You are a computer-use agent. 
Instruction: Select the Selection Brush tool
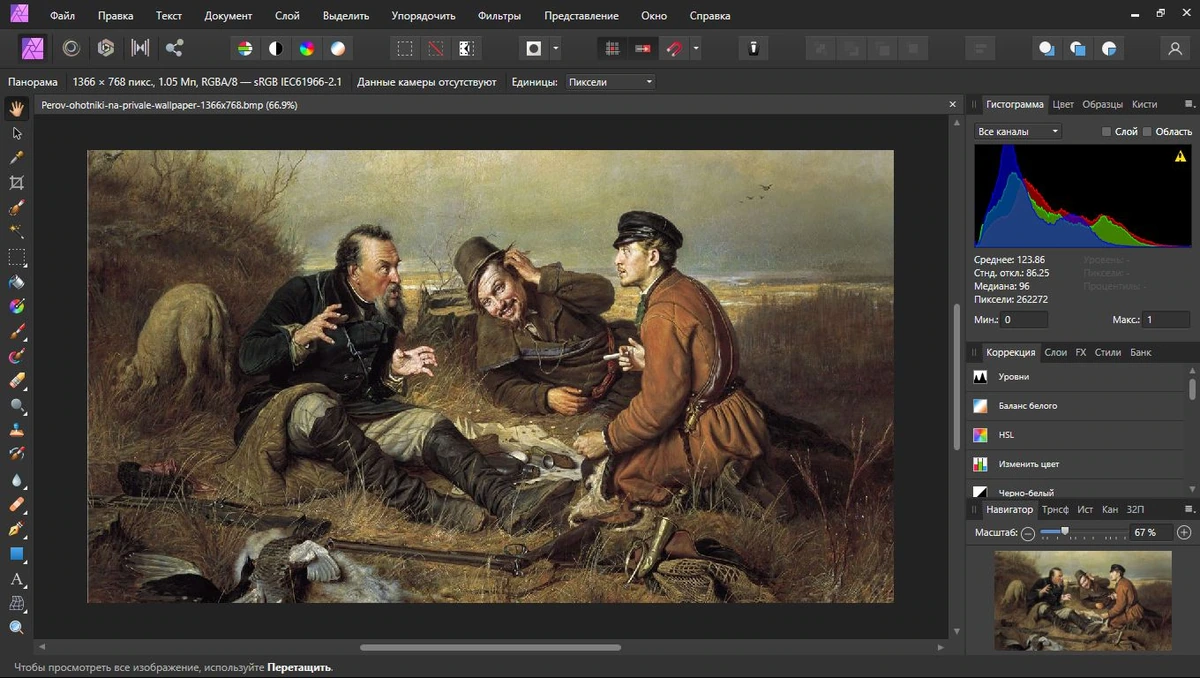(16, 208)
